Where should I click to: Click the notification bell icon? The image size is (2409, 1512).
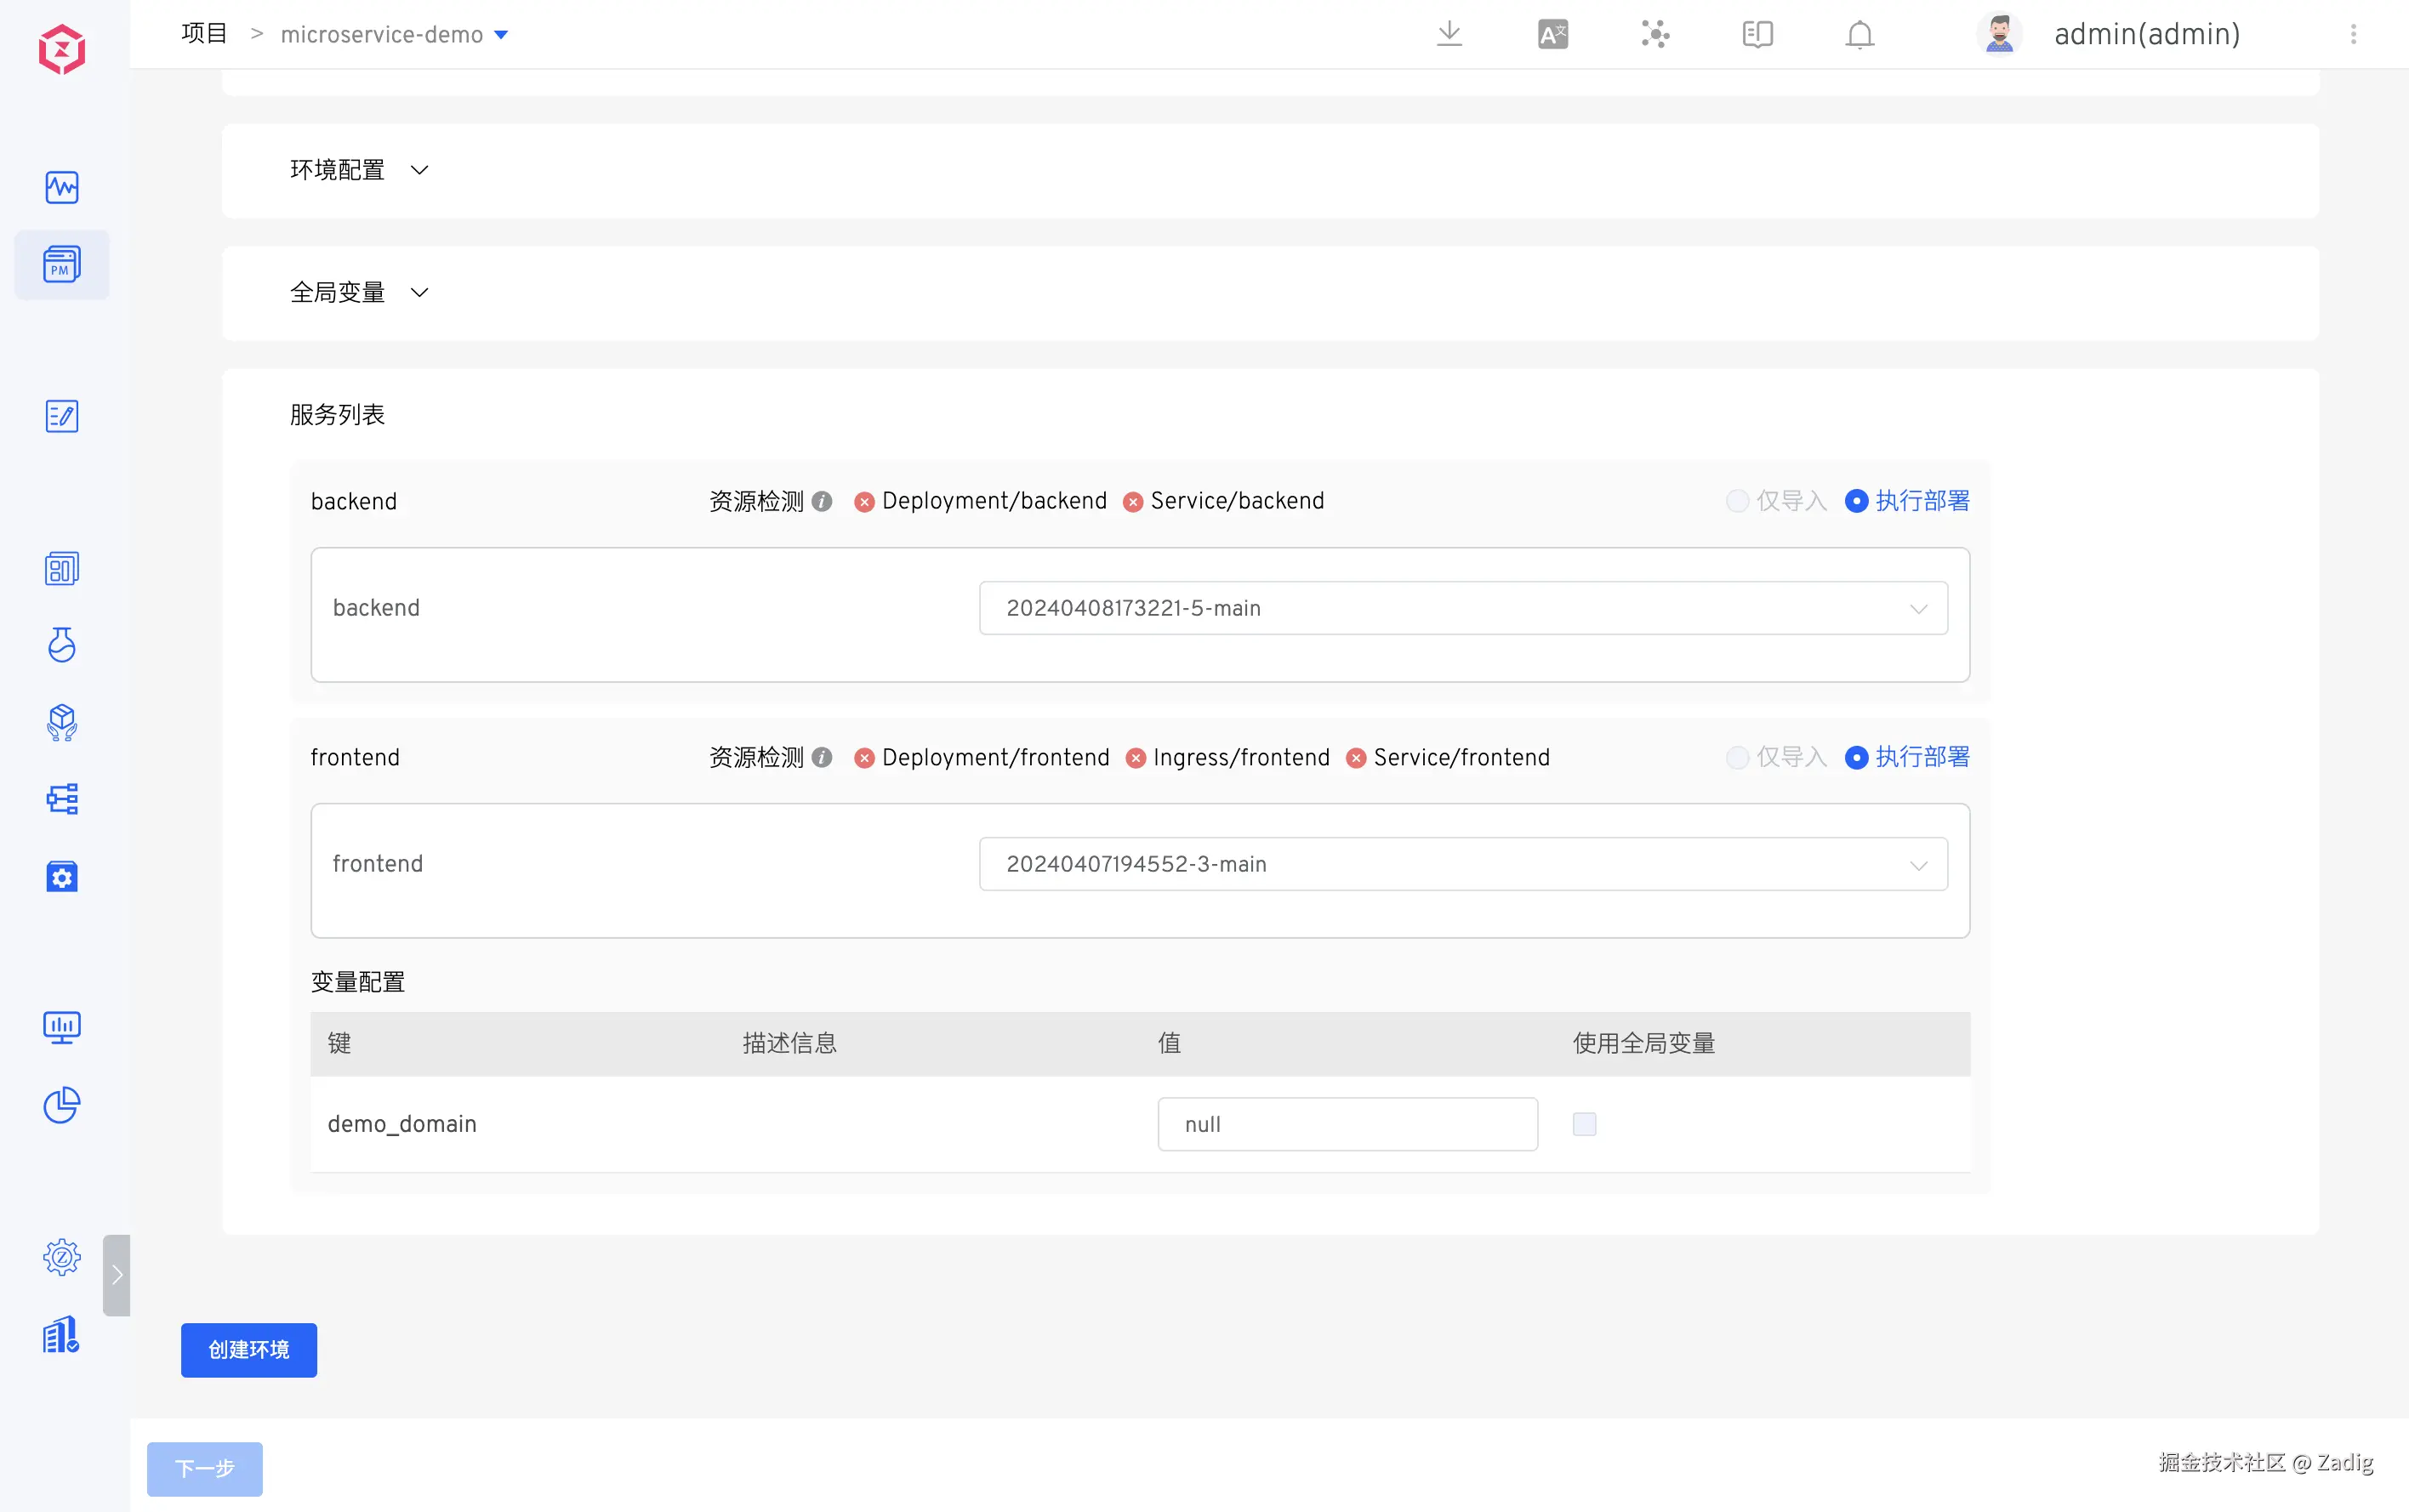pos(1859,35)
